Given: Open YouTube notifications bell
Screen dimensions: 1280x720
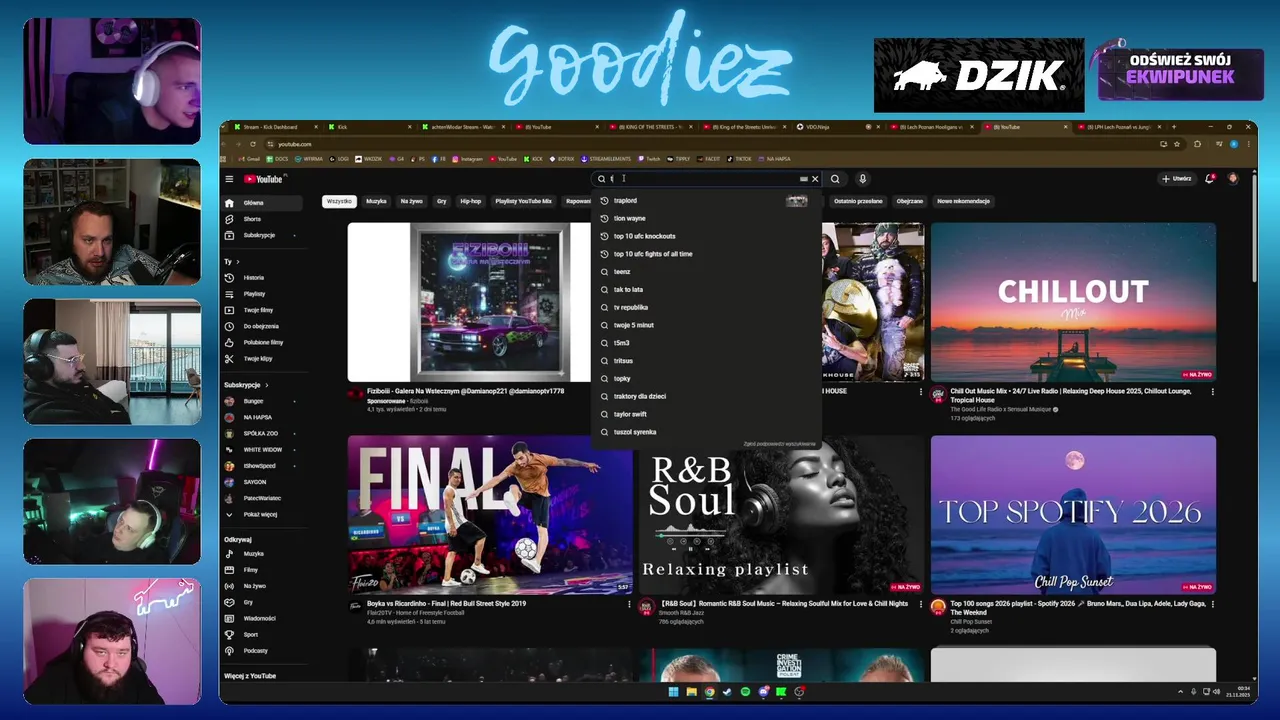Looking at the screenshot, I should pyautogui.click(x=1209, y=179).
